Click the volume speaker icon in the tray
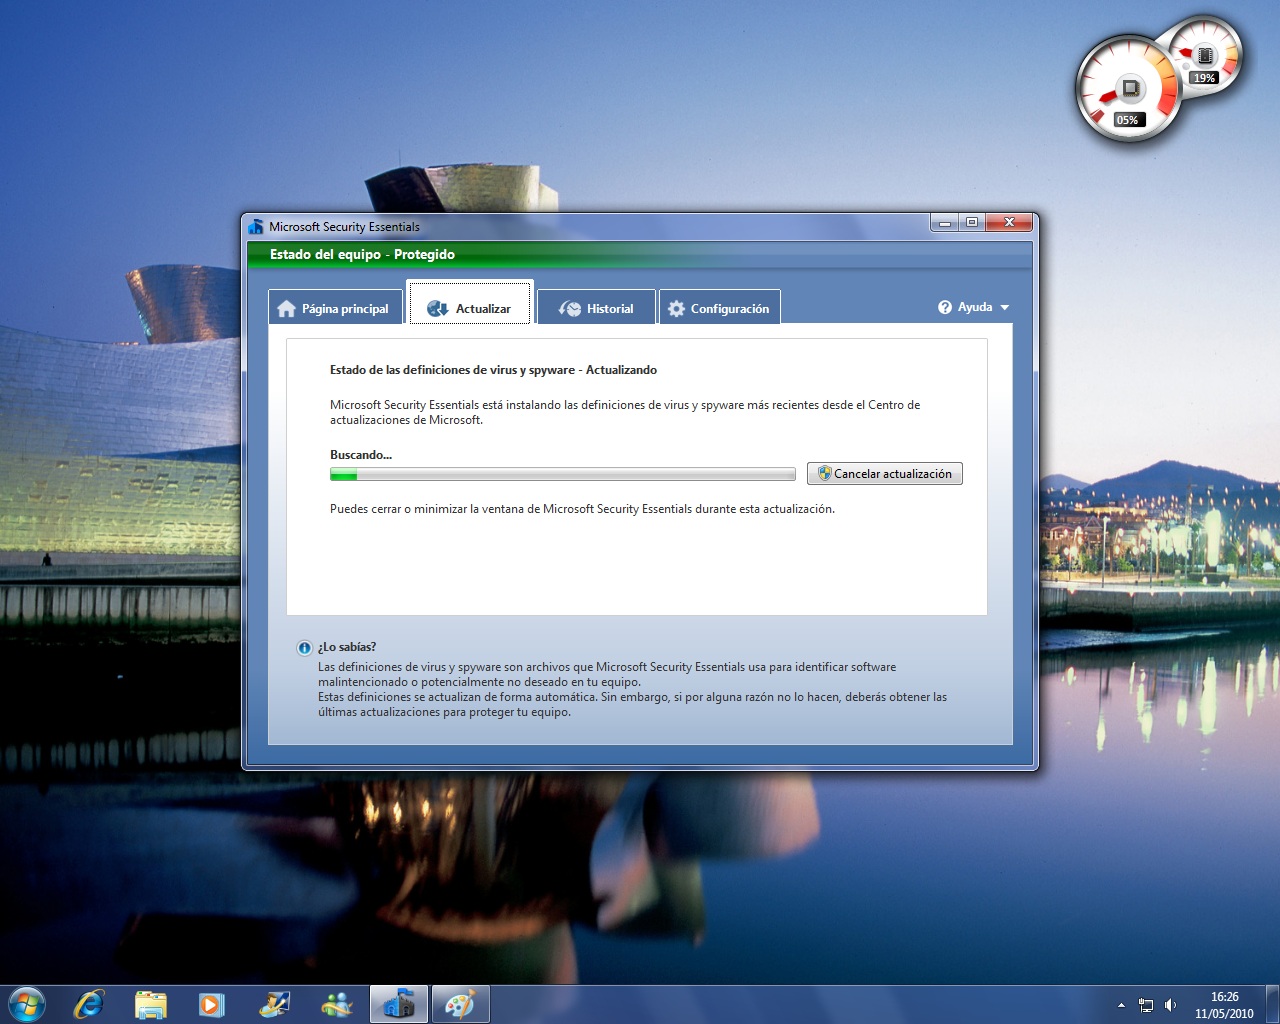This screenshot has height=1024, width=1280. 1171,1005
